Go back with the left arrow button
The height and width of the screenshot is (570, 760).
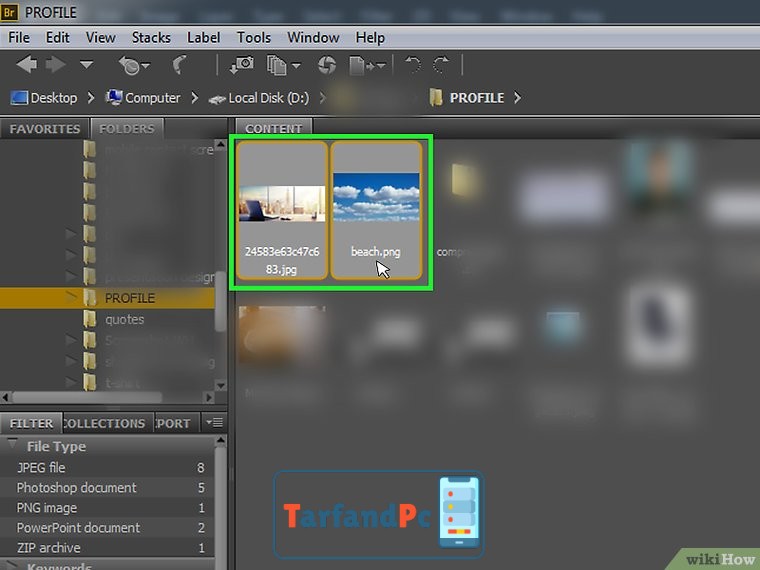(x=27, y=64)
